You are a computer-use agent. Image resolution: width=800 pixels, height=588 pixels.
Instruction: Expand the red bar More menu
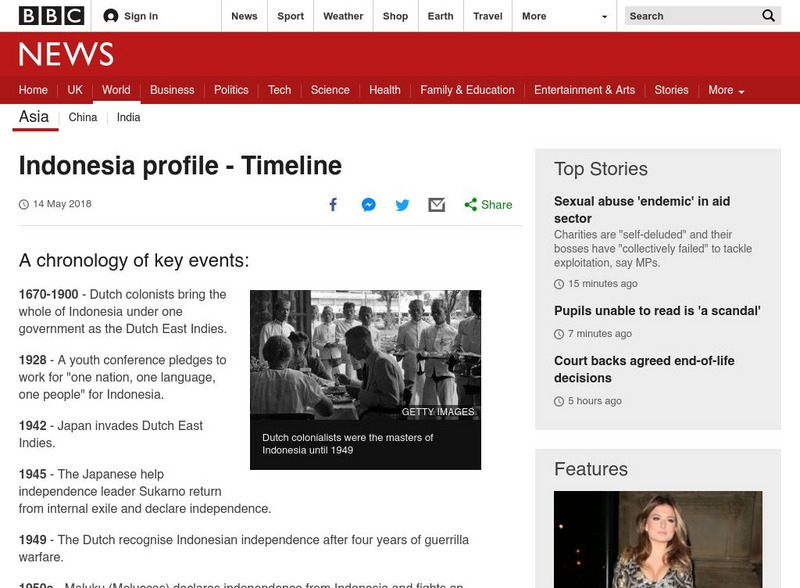click(x=726, y=90)
